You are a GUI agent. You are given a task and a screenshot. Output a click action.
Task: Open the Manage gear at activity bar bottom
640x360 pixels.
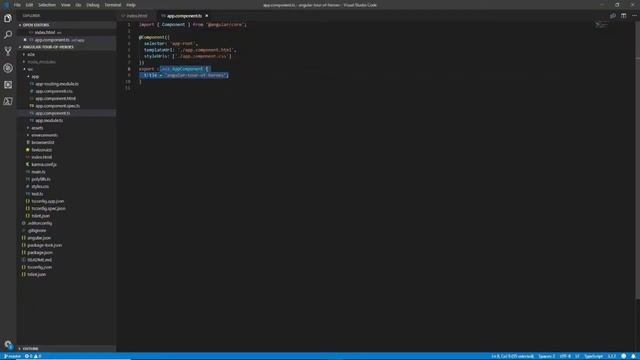click(x=8, y=344)
